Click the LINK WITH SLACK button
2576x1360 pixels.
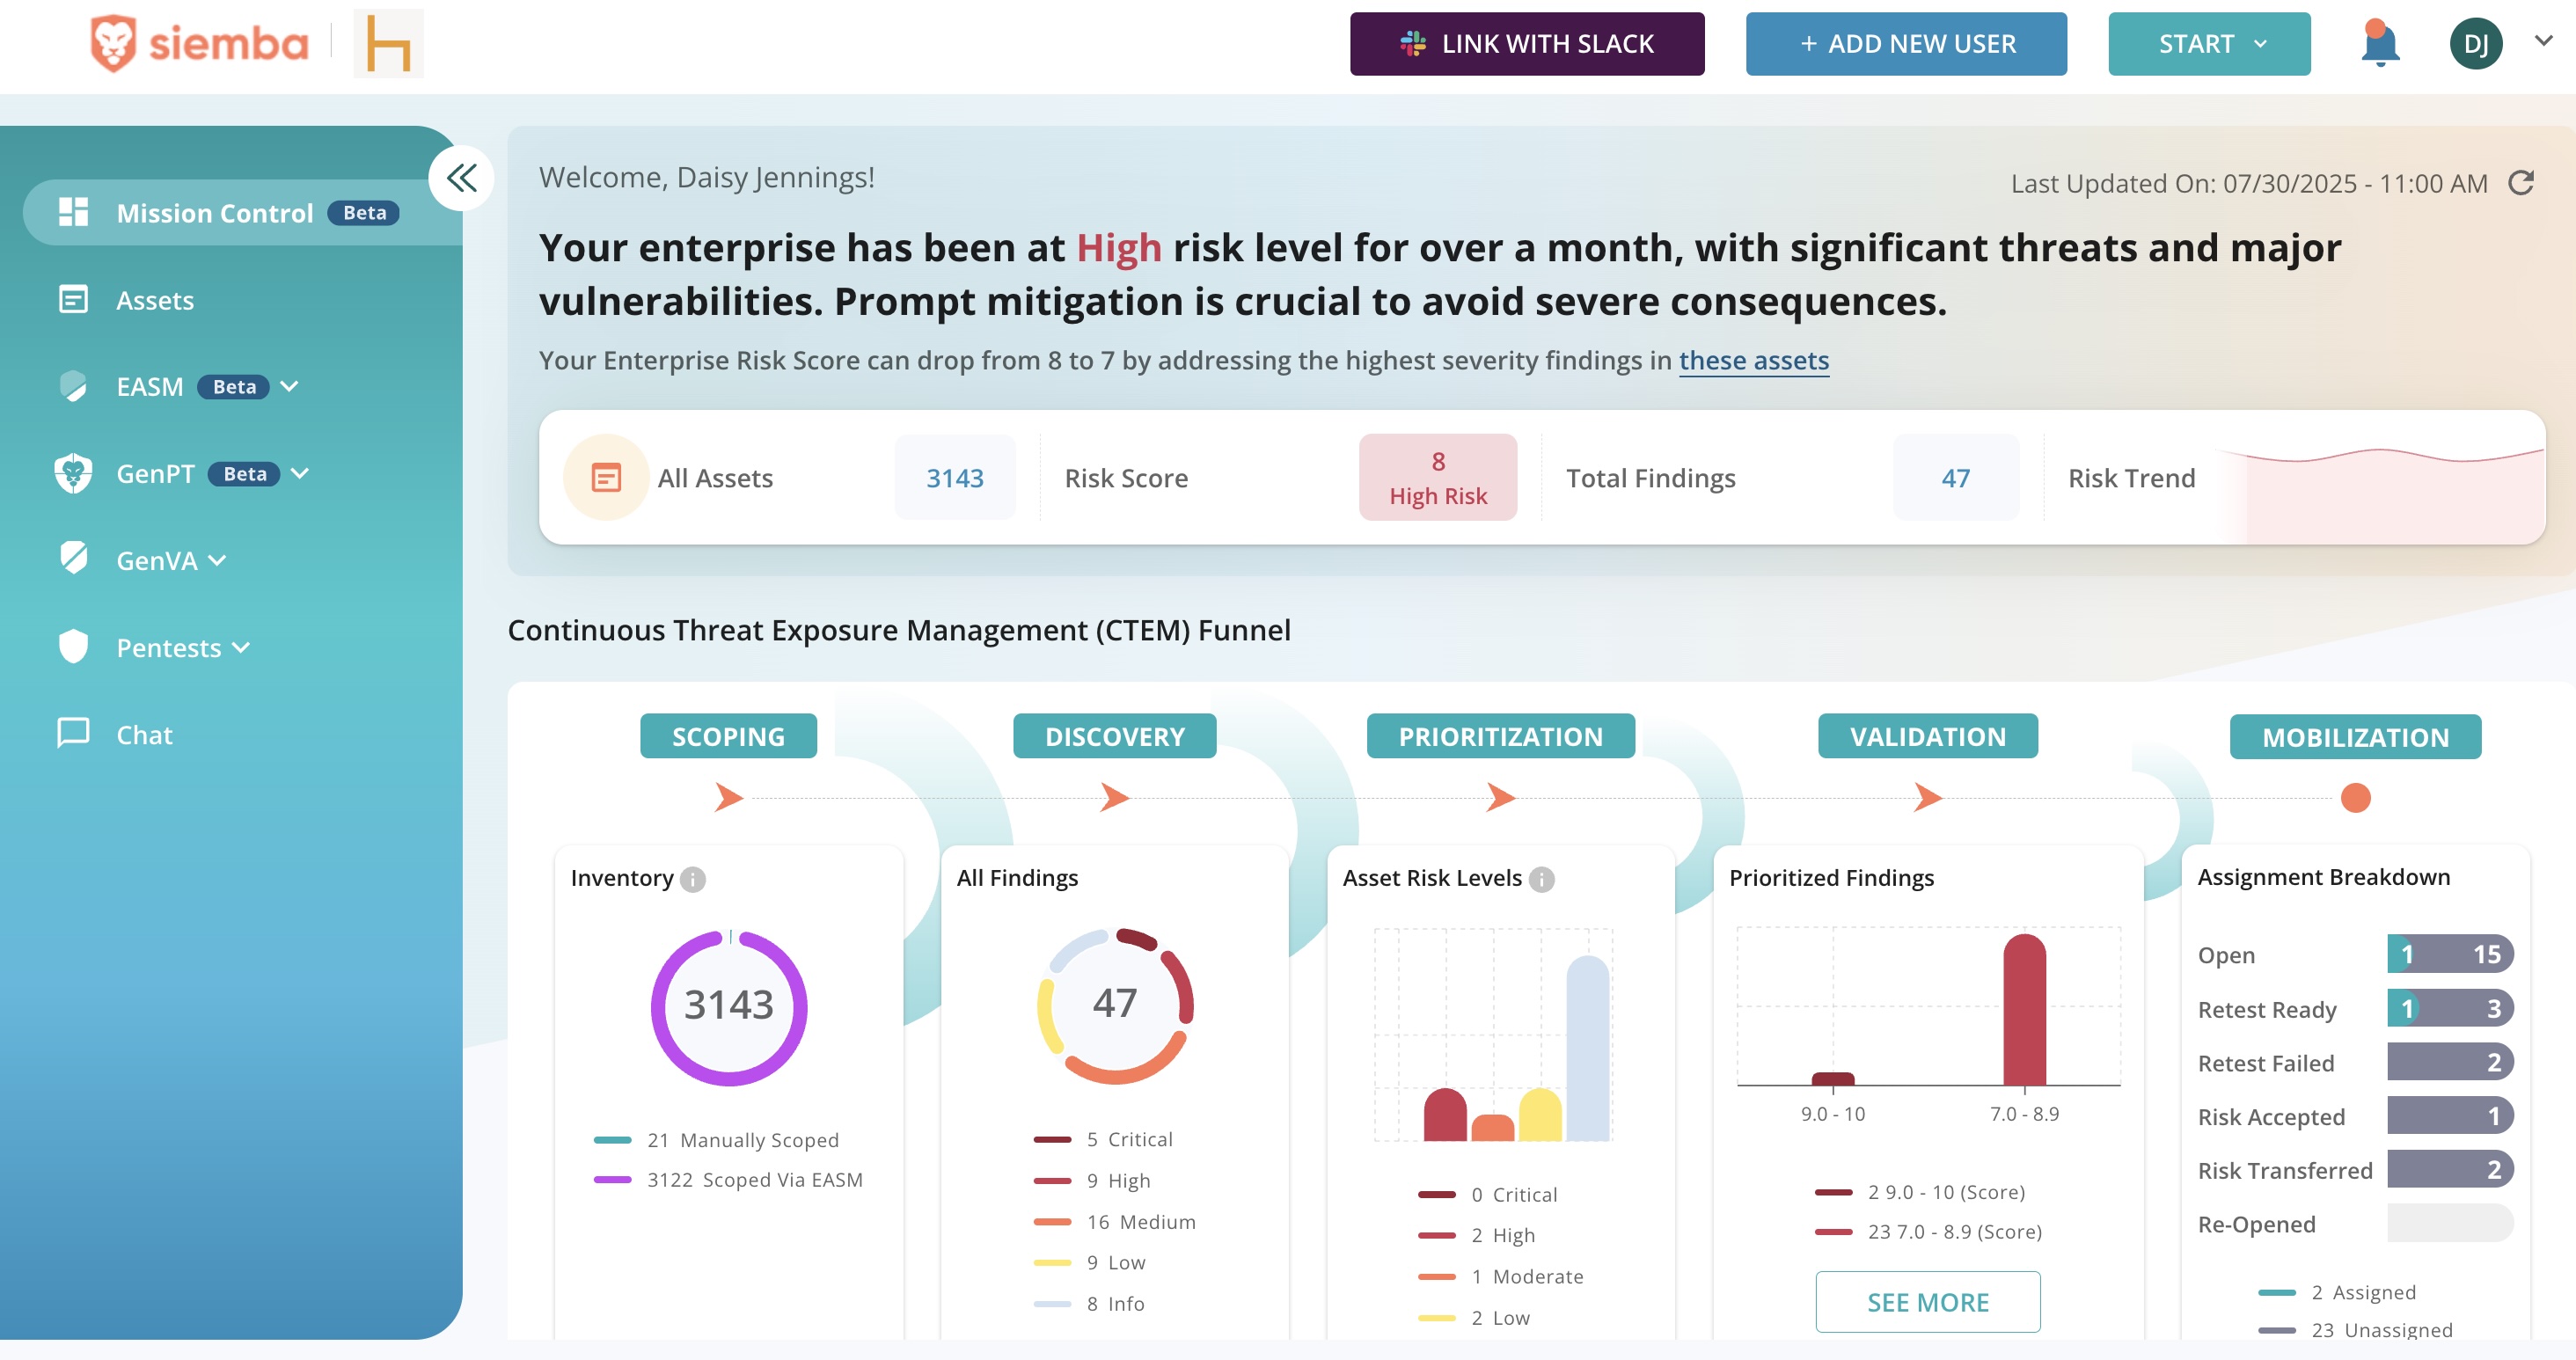point(1526,44)
